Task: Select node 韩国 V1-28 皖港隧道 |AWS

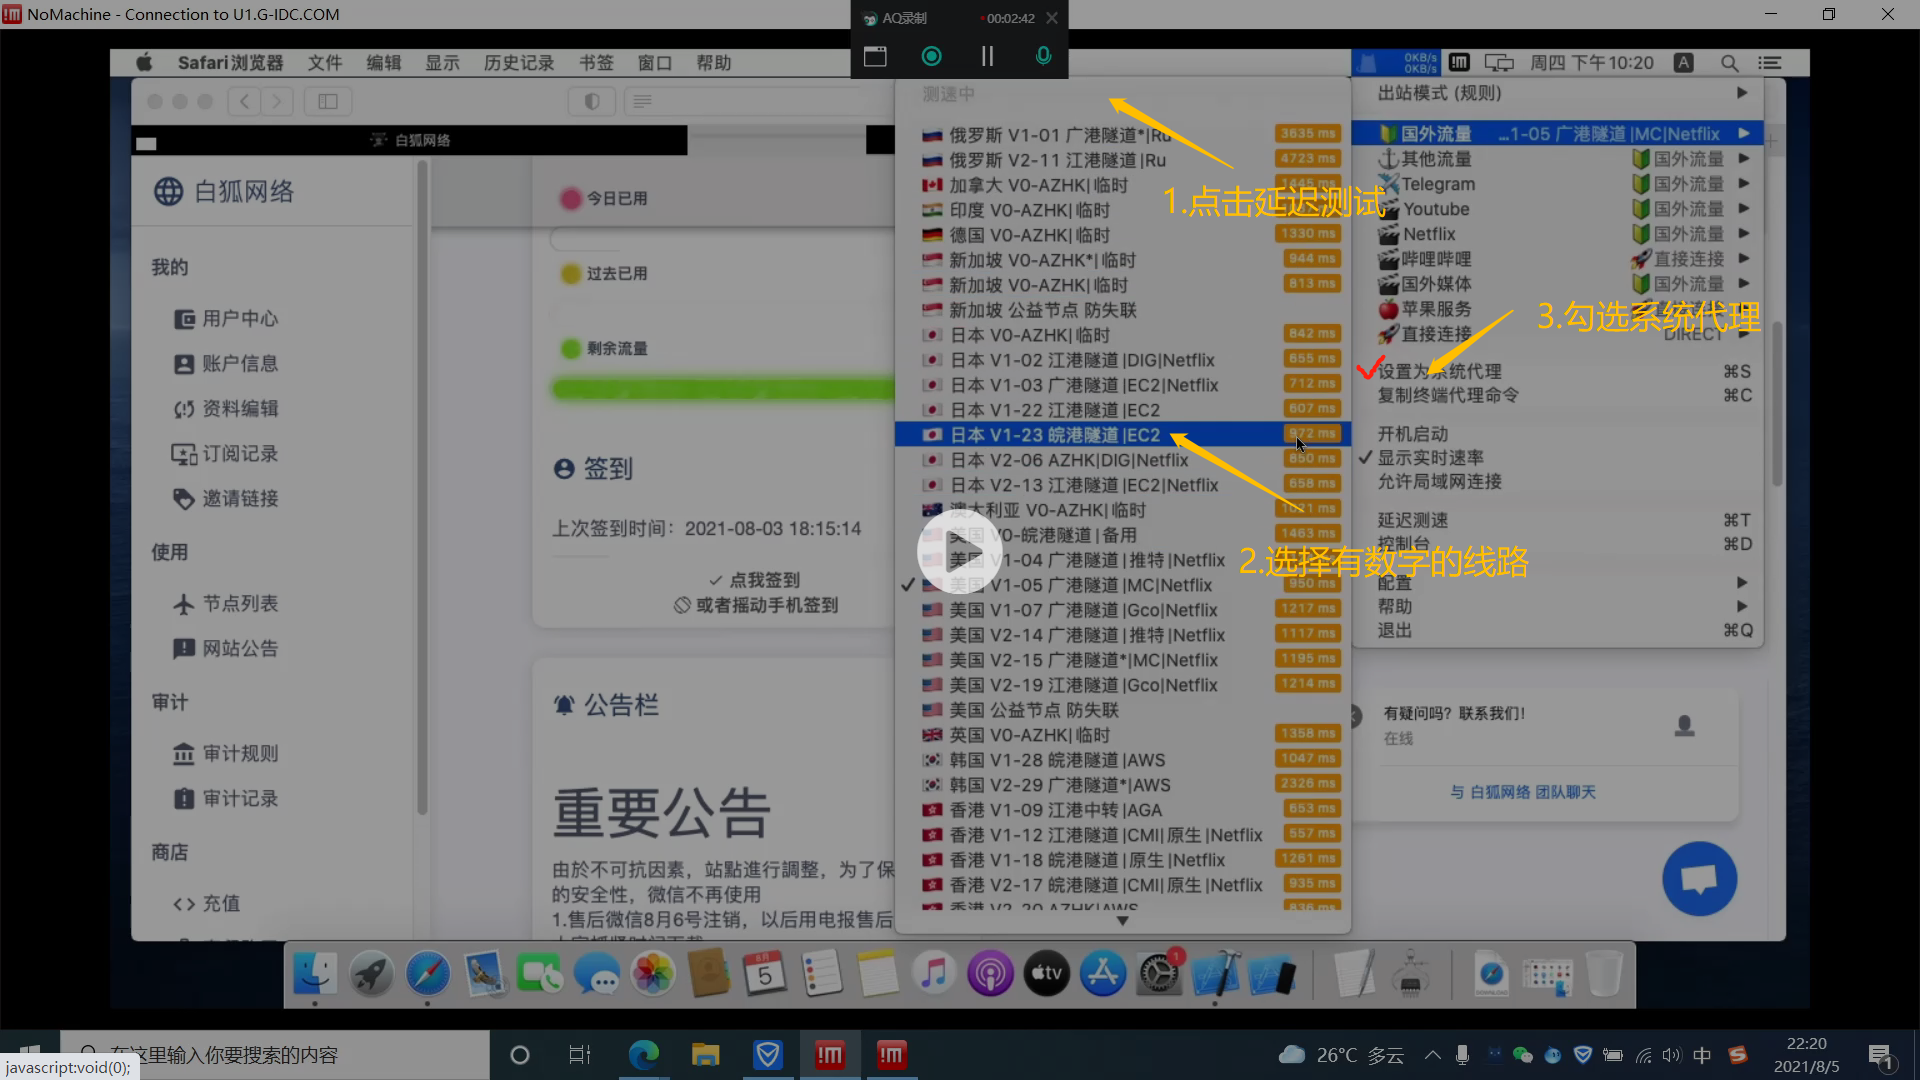Action: tap(1122, 760)
